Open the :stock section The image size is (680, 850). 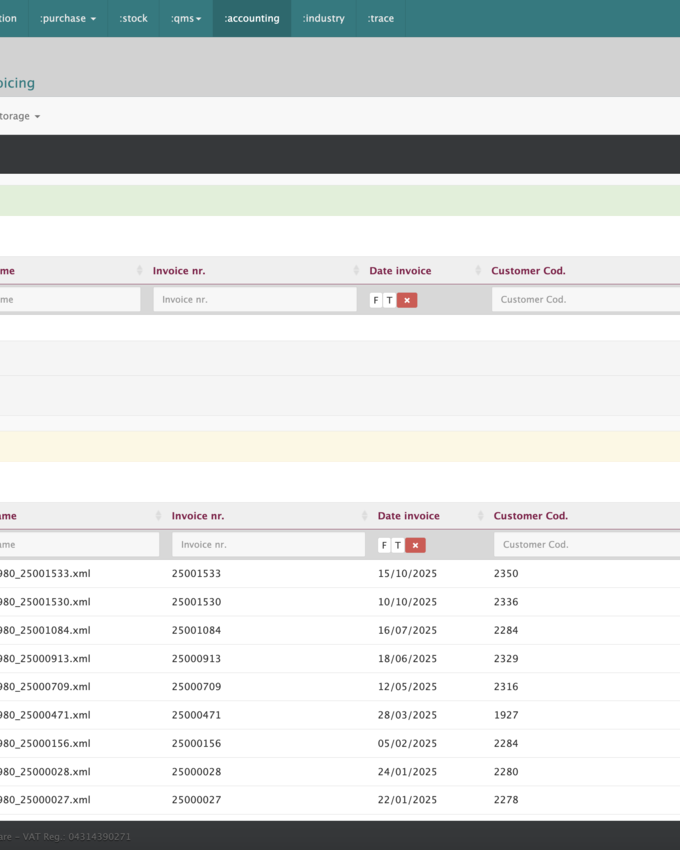(x=133, y=18)
